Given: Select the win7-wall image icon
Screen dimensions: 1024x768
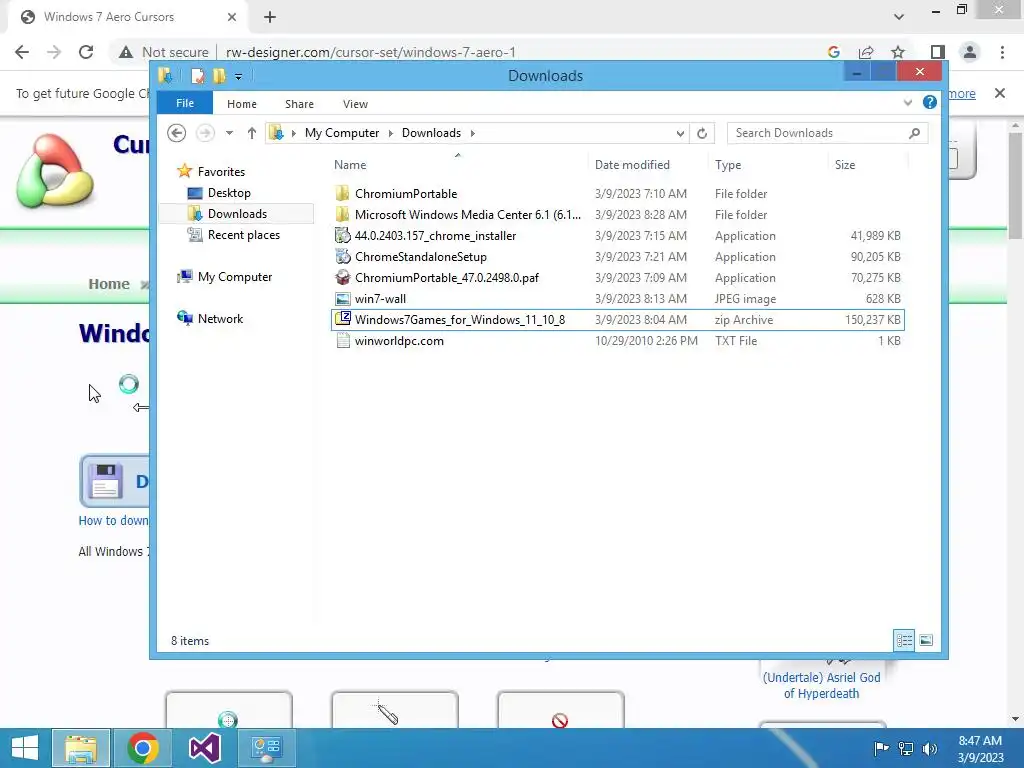Looking at the screenshot, I should (x=342, y=298).
